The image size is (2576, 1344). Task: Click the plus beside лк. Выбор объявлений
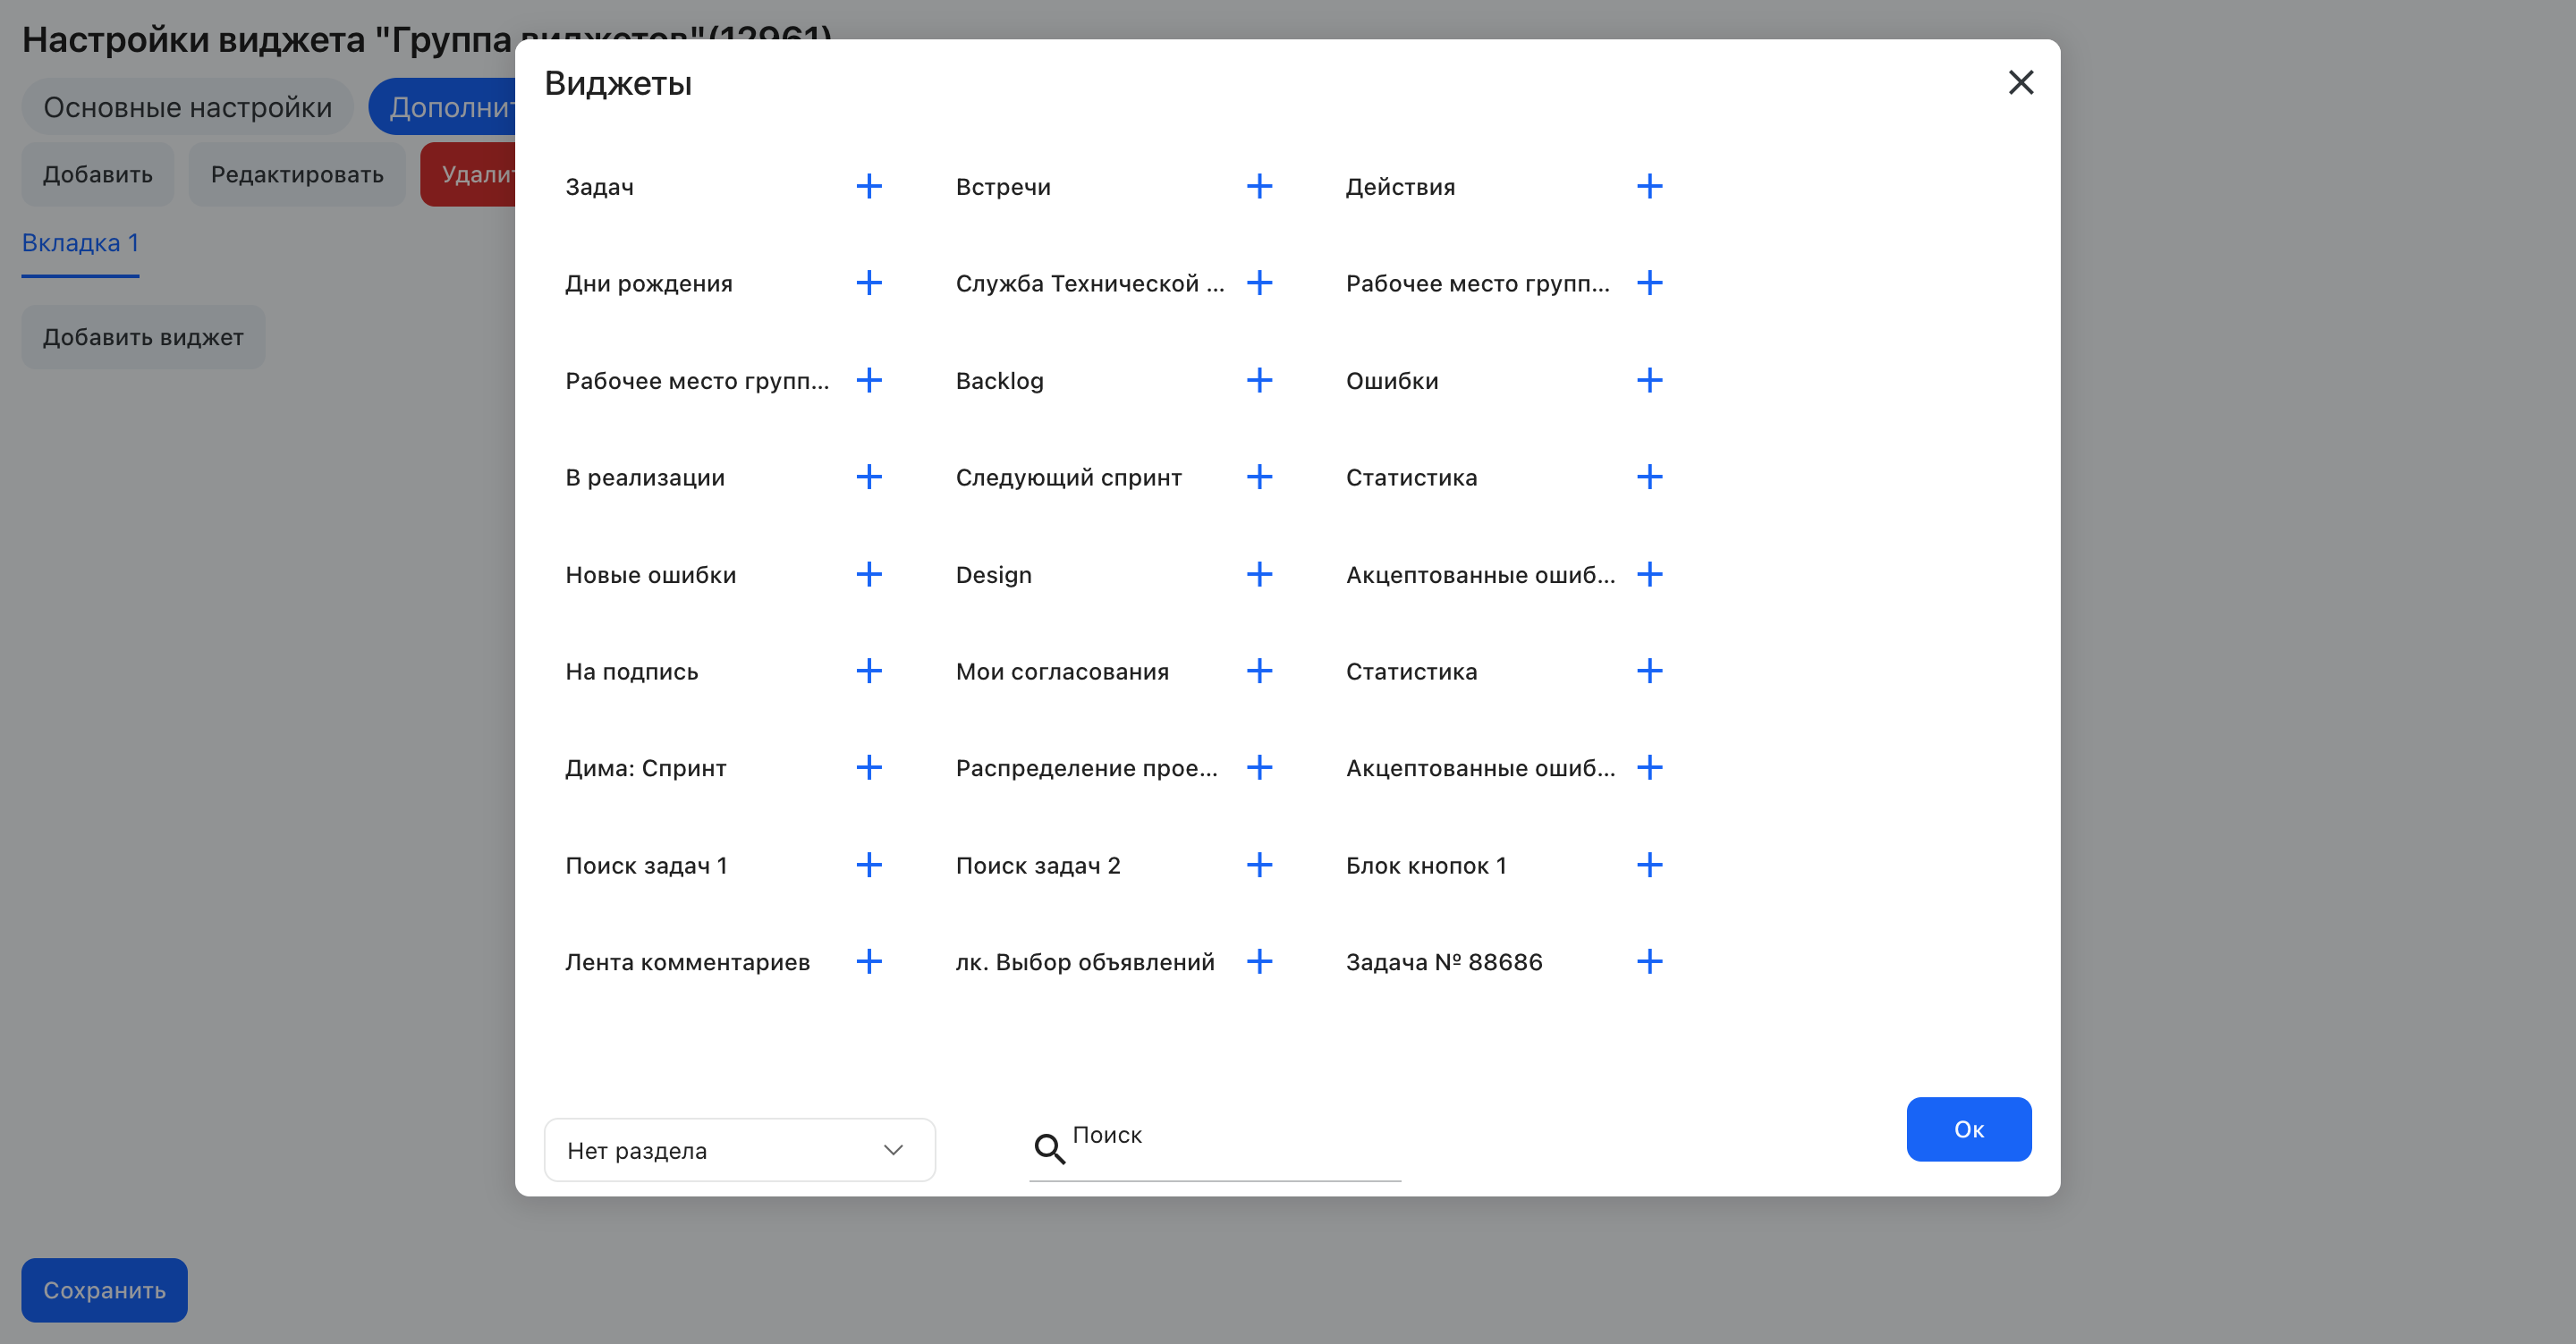pos(1259,962)
